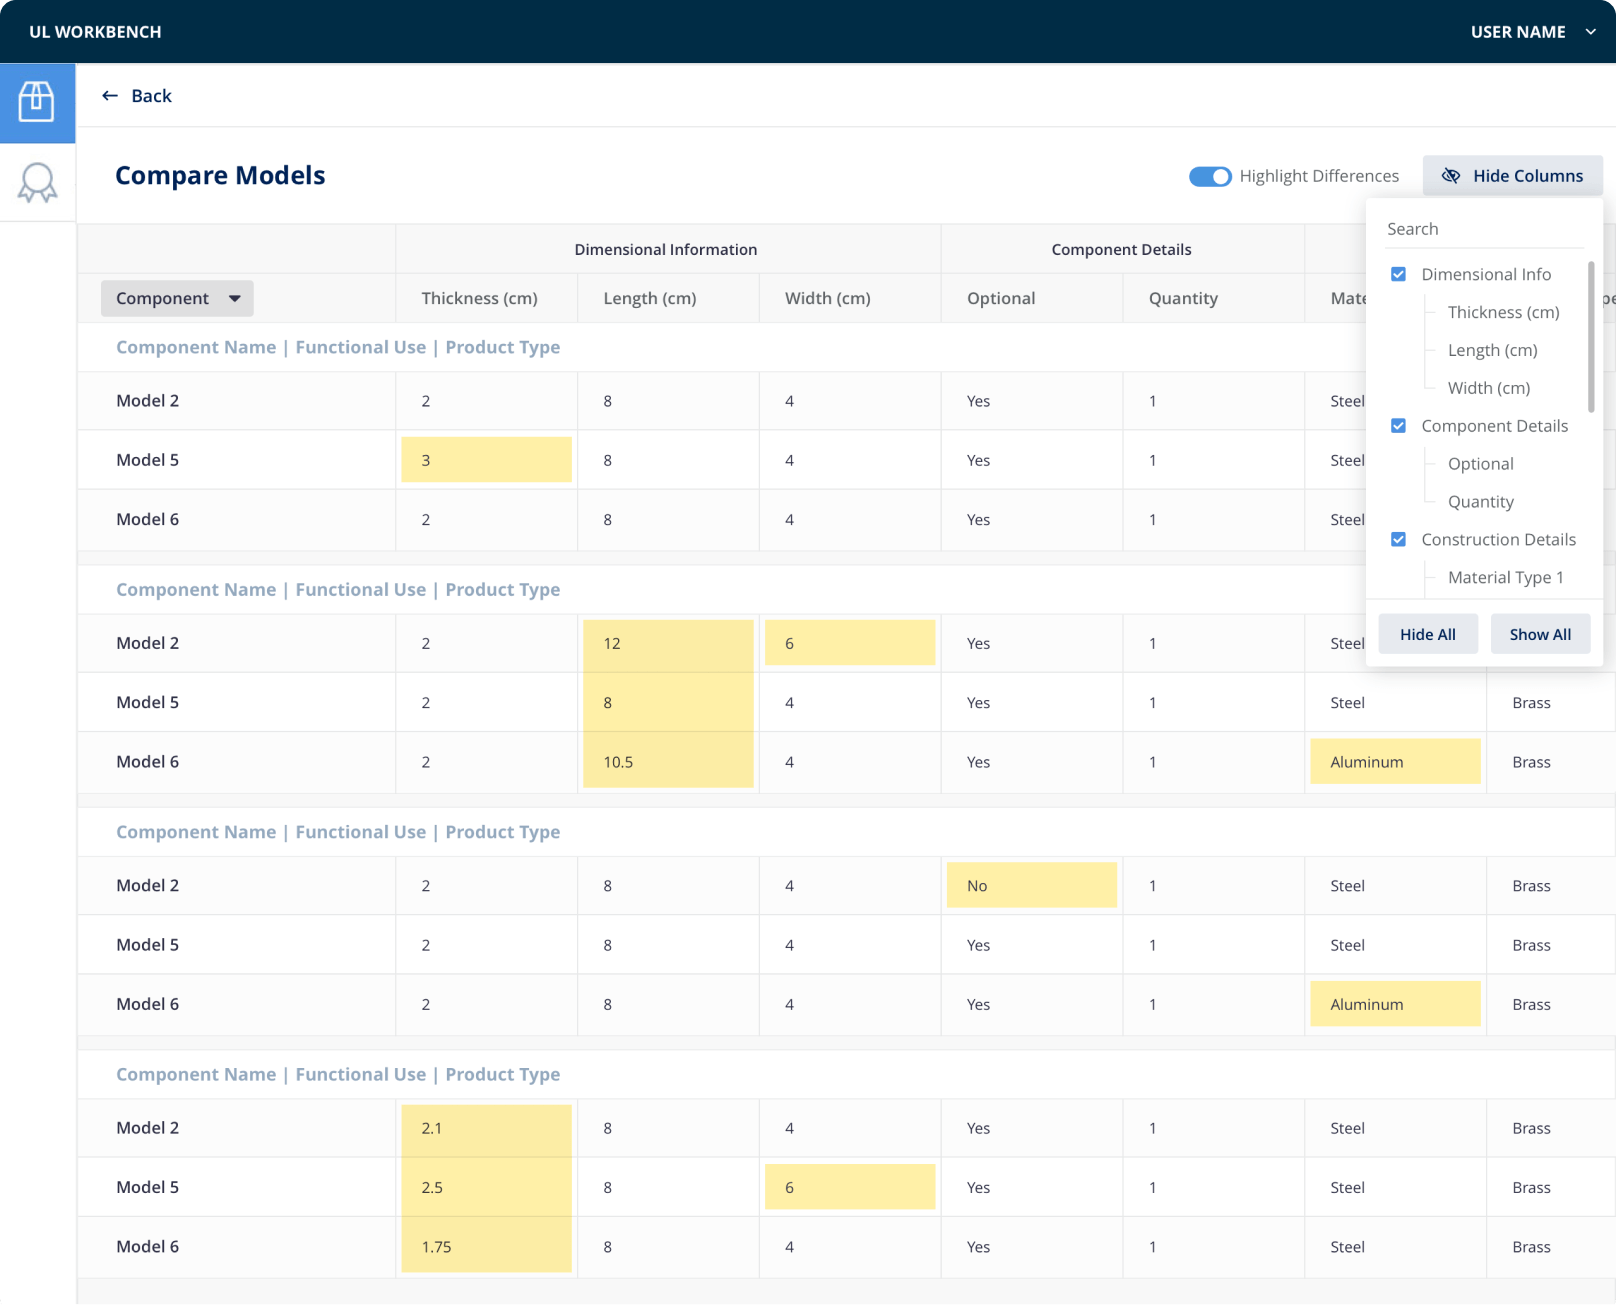Click the crossed-eye Hide Columns icon
1616x1314 pixels.
(1450, 176)
